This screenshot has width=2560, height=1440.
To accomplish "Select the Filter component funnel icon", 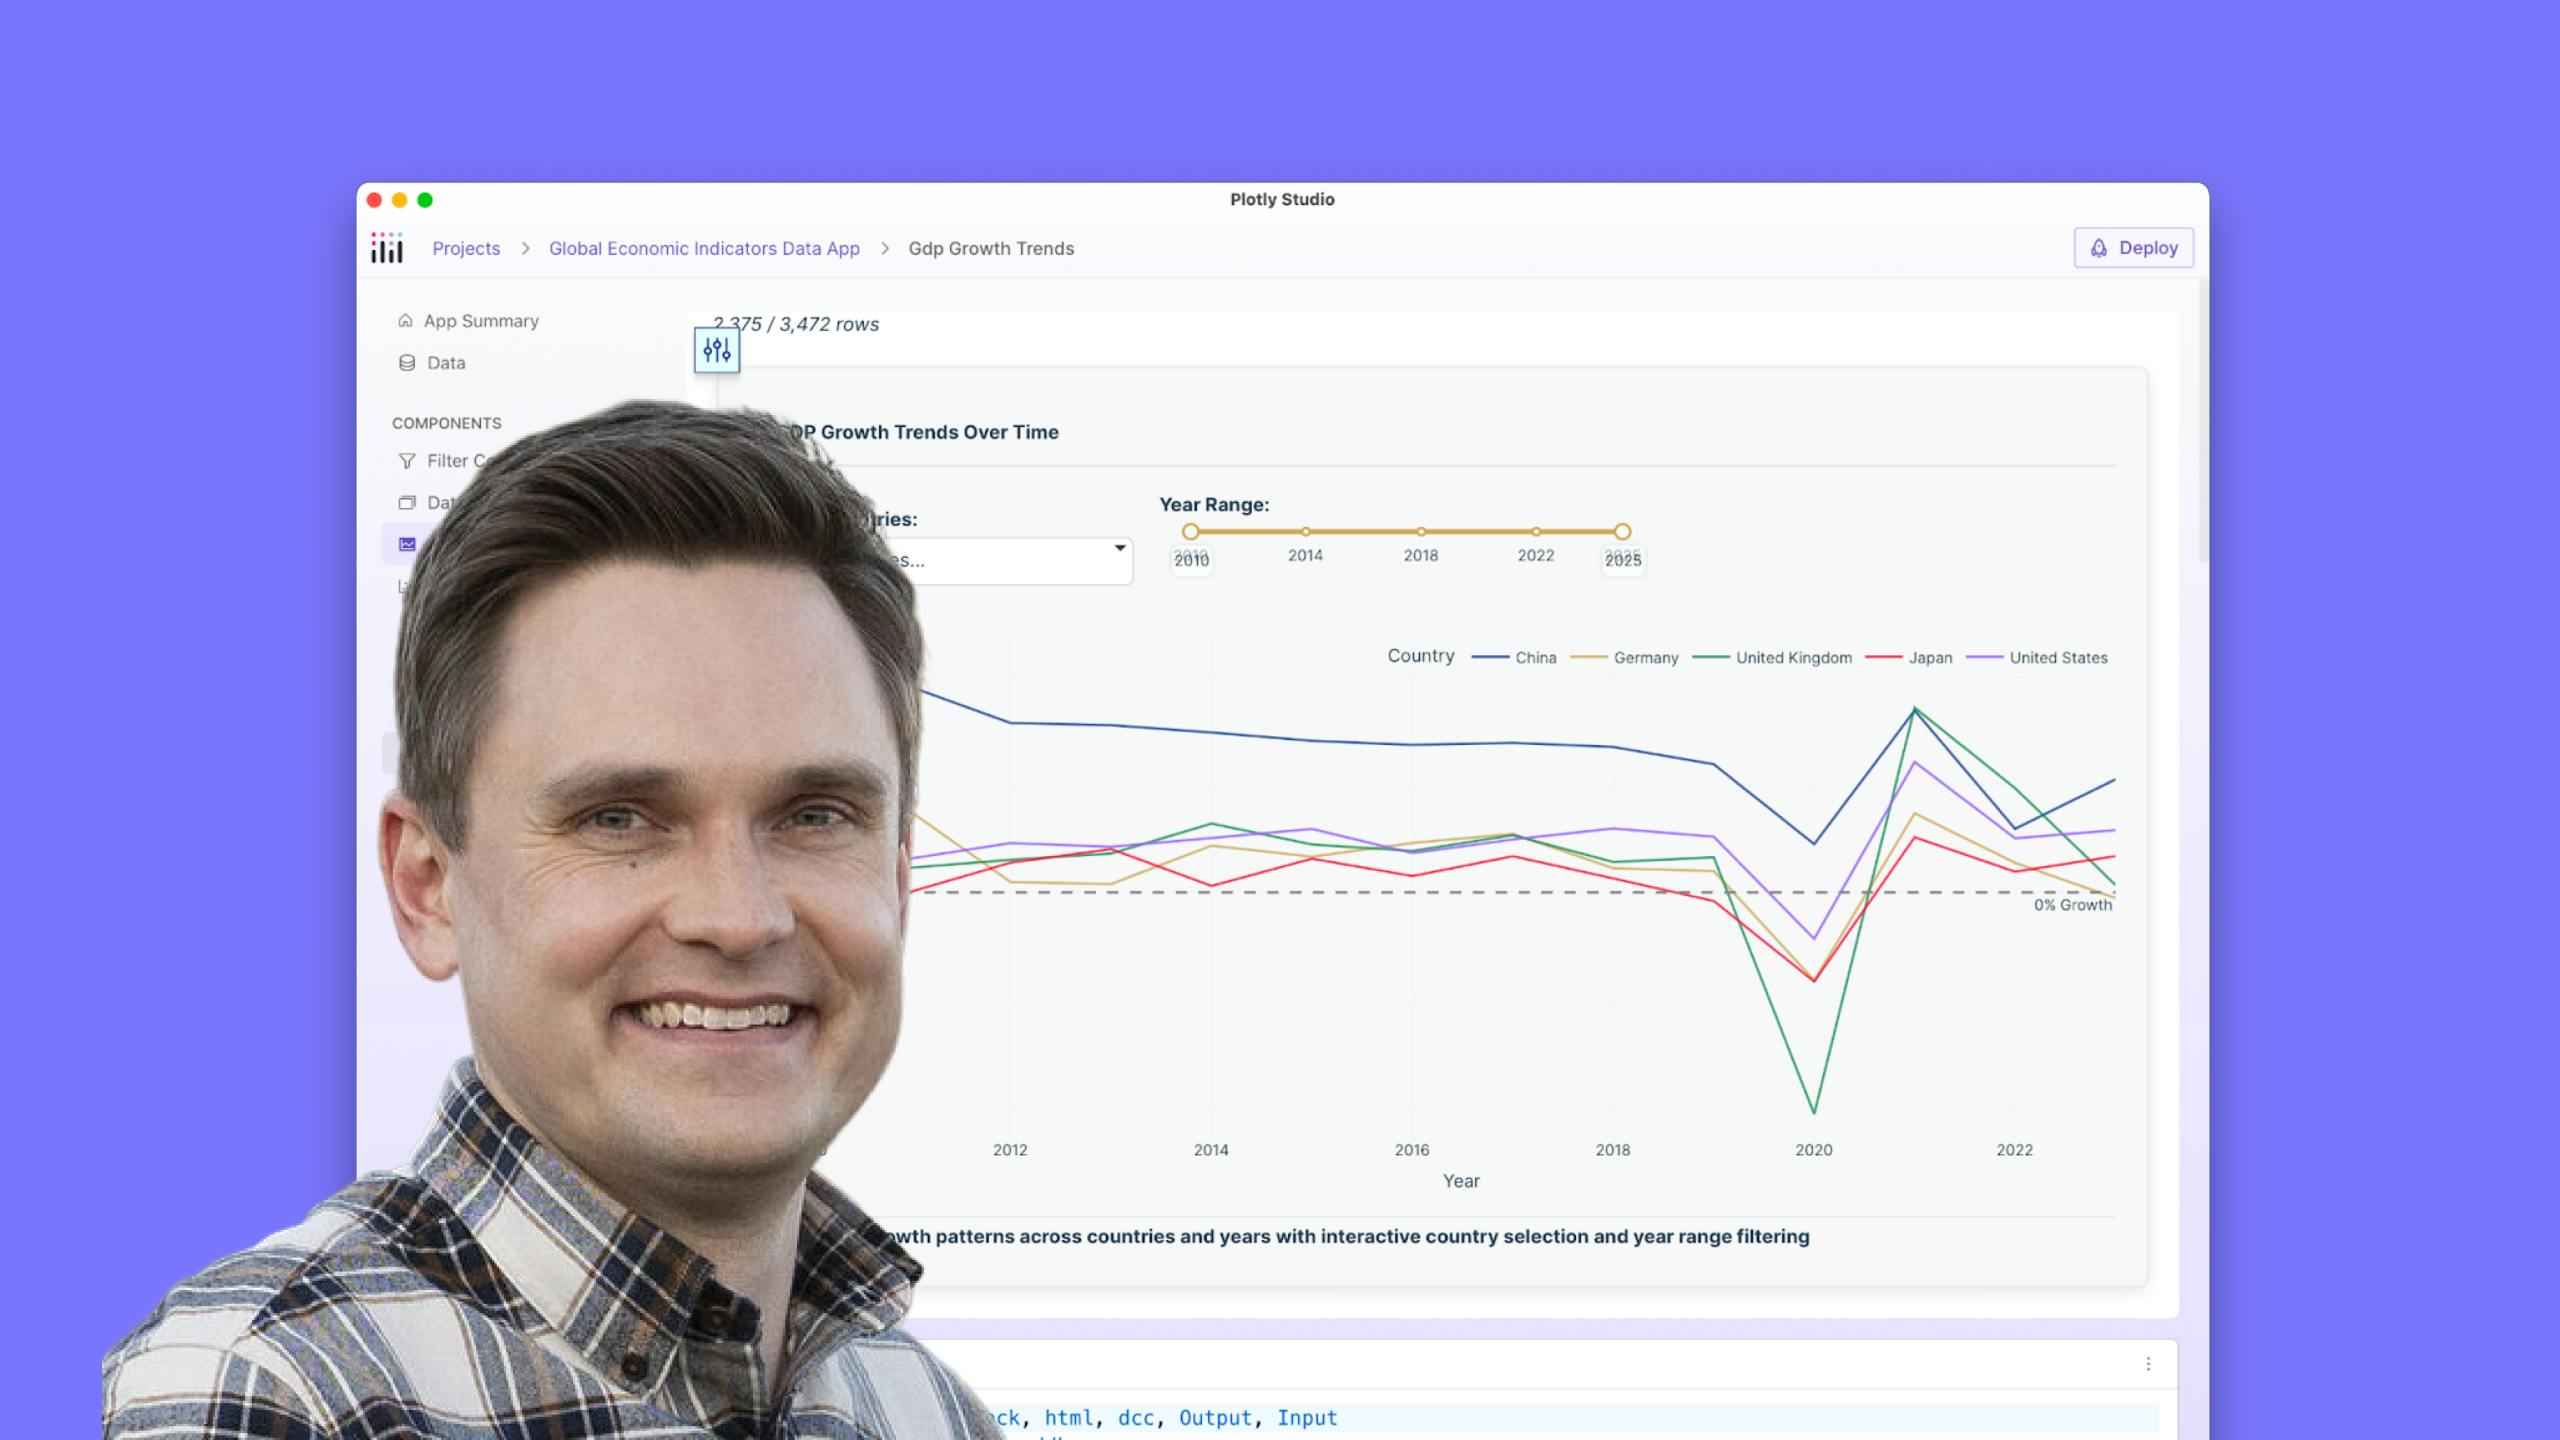I will 407,460.
